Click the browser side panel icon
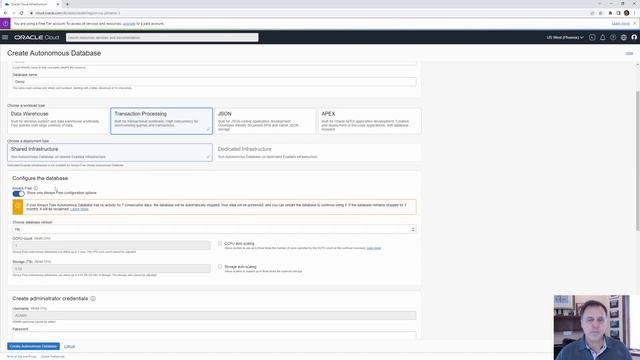Screen dimensions: 640x360 (x=618, y=13)
